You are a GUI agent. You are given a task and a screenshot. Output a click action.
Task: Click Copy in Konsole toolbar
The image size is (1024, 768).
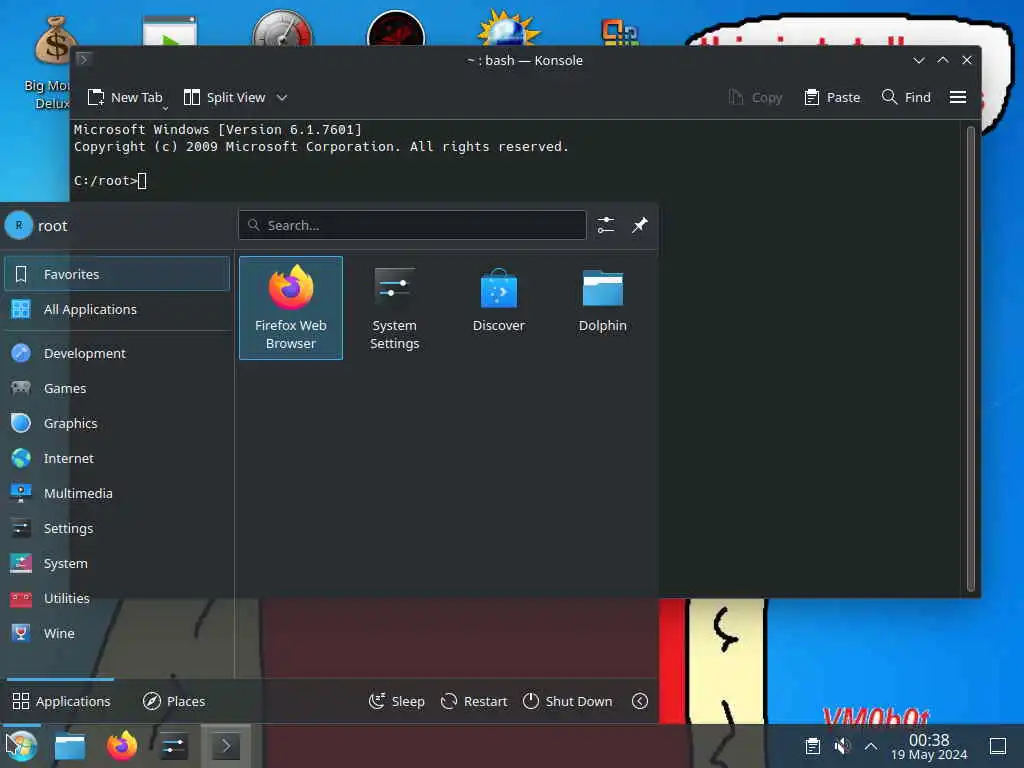point(755,97)
